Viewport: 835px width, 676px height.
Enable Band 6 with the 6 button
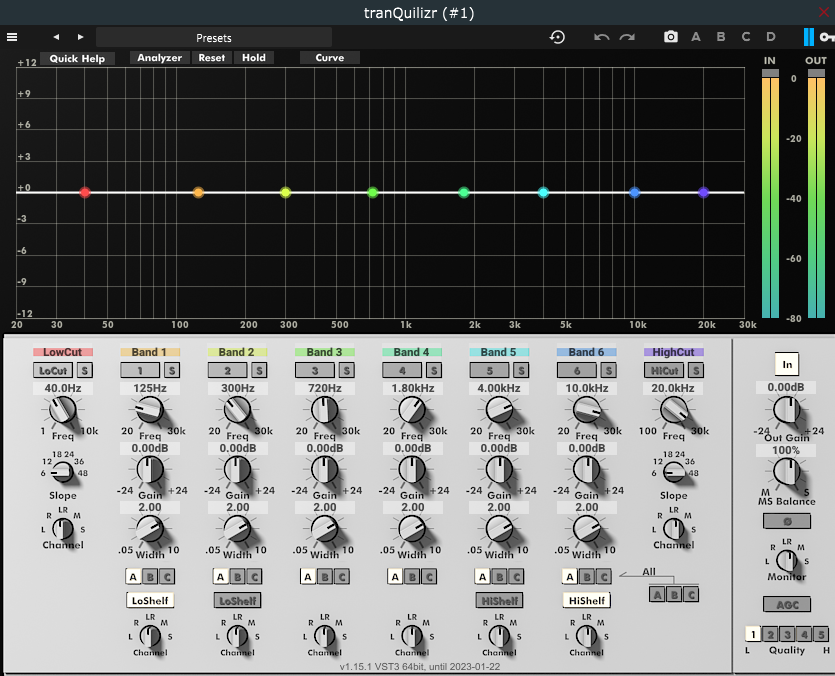[x=577, y=370]
